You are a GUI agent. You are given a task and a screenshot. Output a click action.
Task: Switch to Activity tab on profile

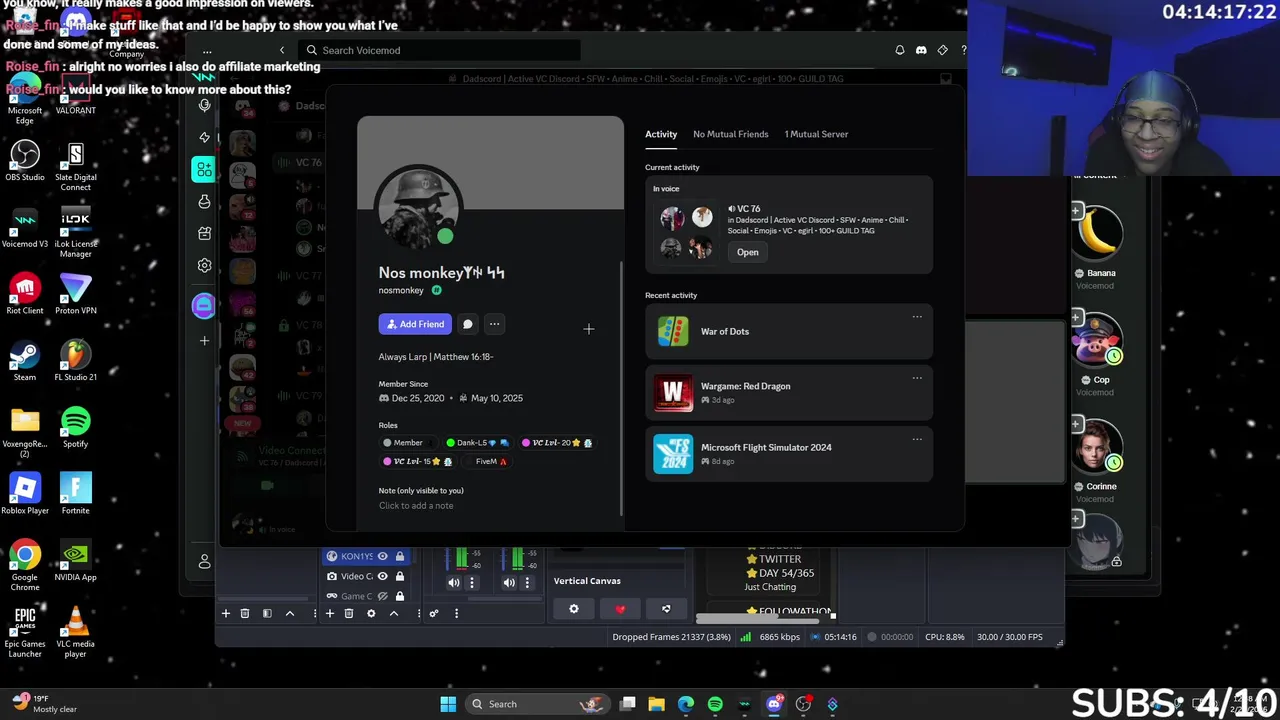(661, 134)
